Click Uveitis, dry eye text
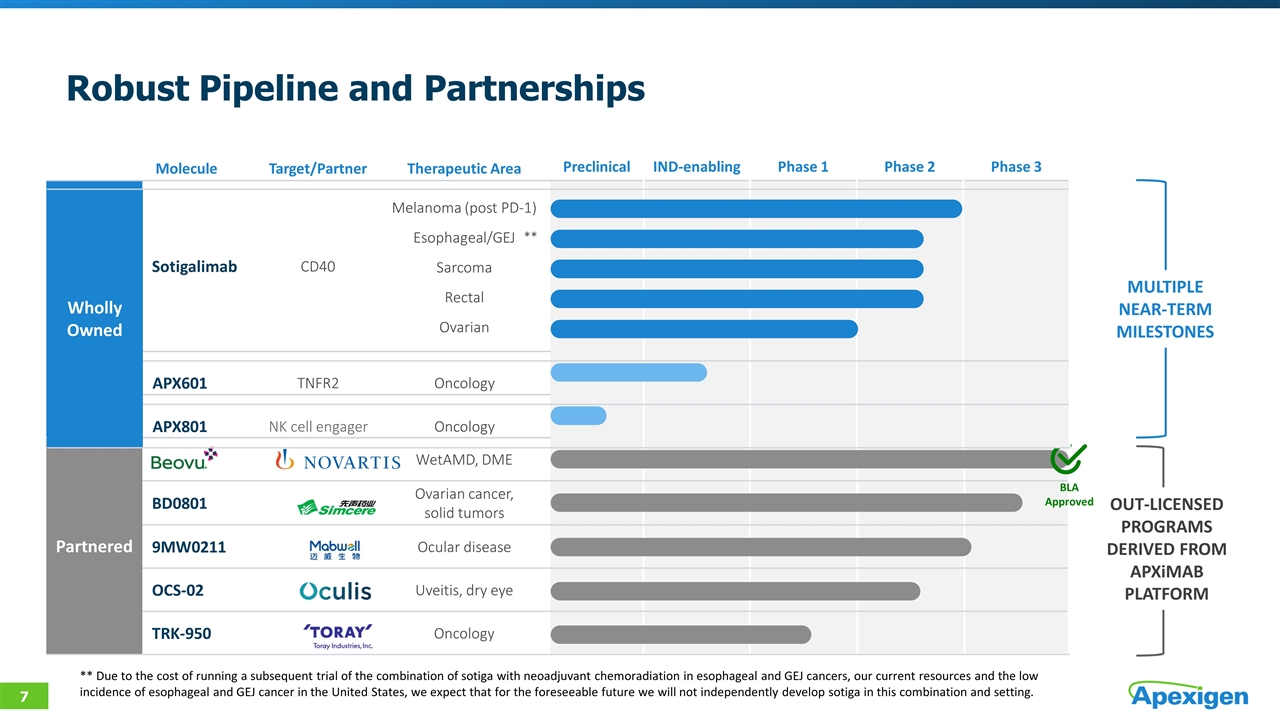Screen dimensions: 1280x720 (x=464, y=591)
